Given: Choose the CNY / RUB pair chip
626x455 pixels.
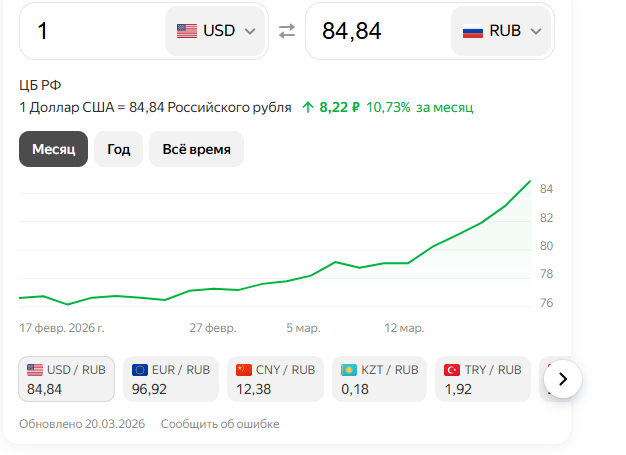Looking at the screenshot, I should pos(275,379).
